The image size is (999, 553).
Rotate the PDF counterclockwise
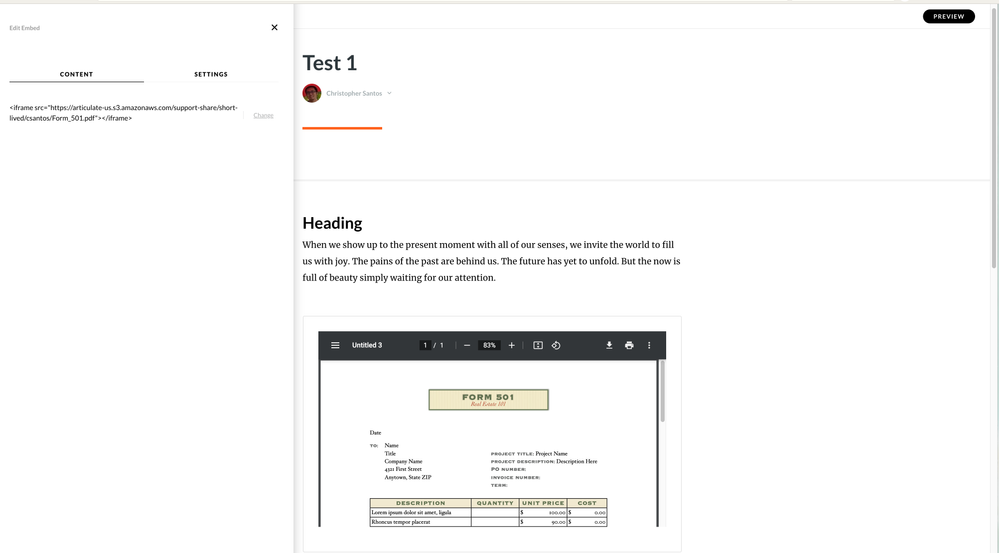tap(556, 345)
